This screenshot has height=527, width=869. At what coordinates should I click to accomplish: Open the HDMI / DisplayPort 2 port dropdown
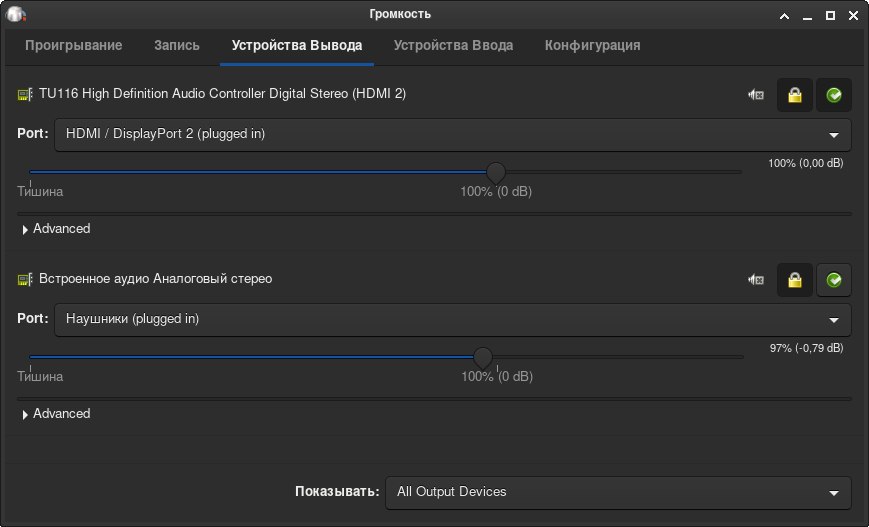click(x=452, y=135)
